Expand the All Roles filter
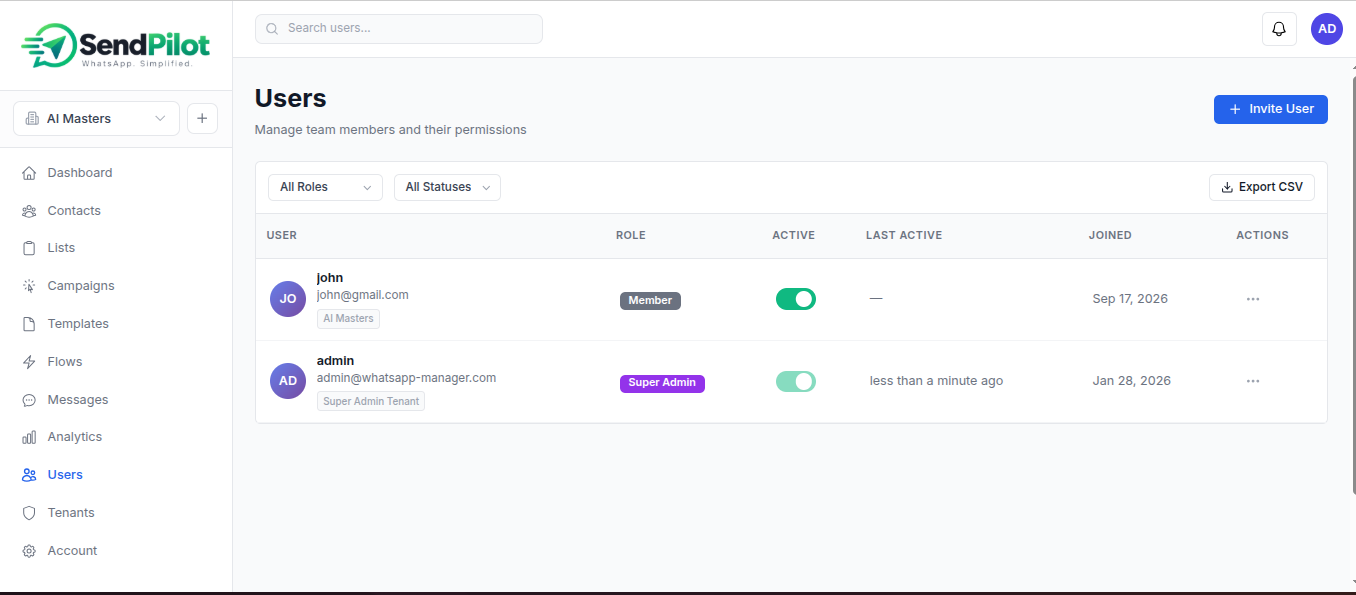 coord(325,187)
